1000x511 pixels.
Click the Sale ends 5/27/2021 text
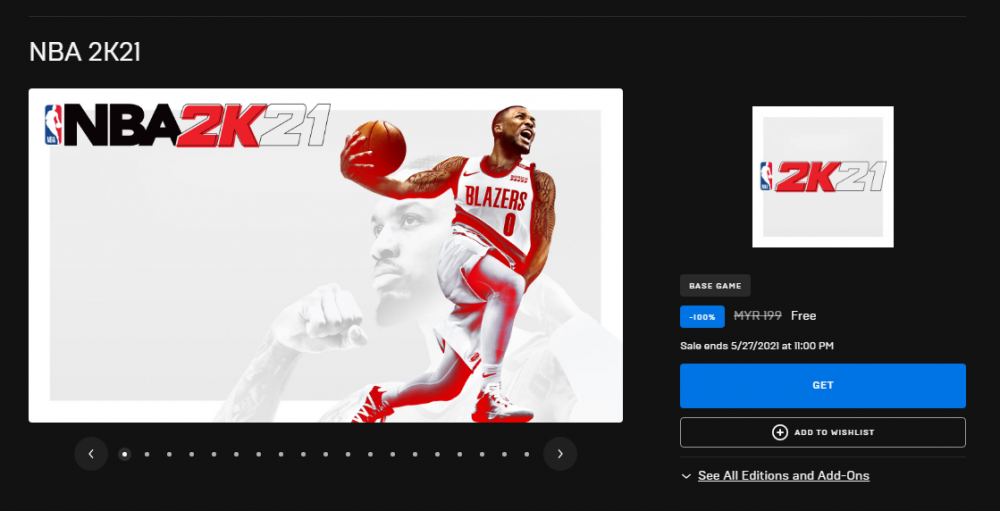757,346
